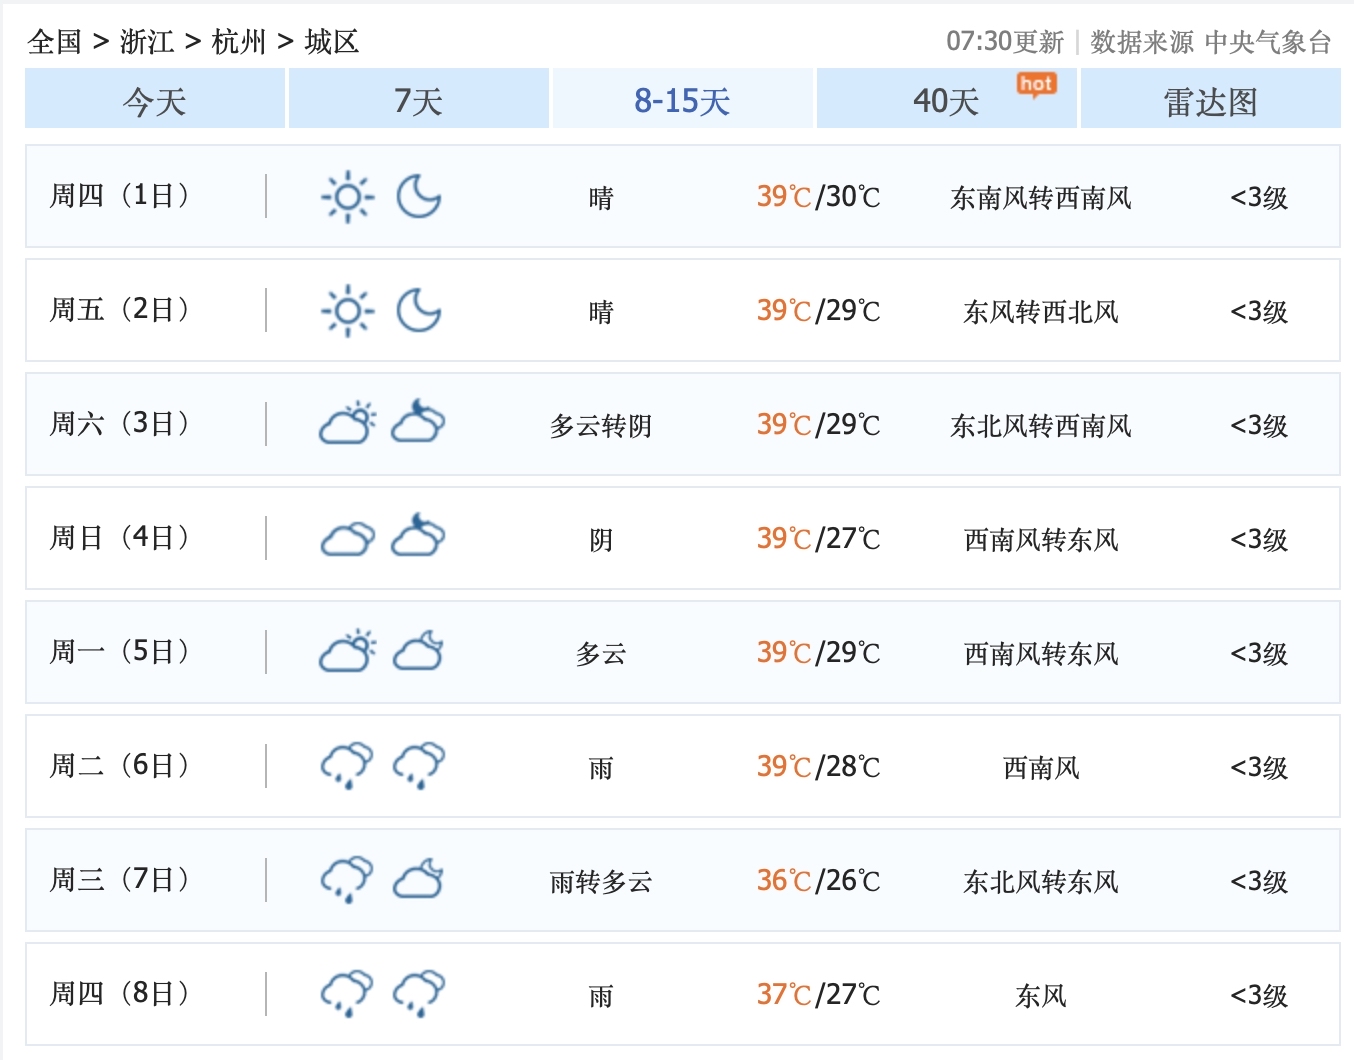Click the nighttime rain icon for 周四 8日
This screenshot has height=1060, width=1354.
419,994
